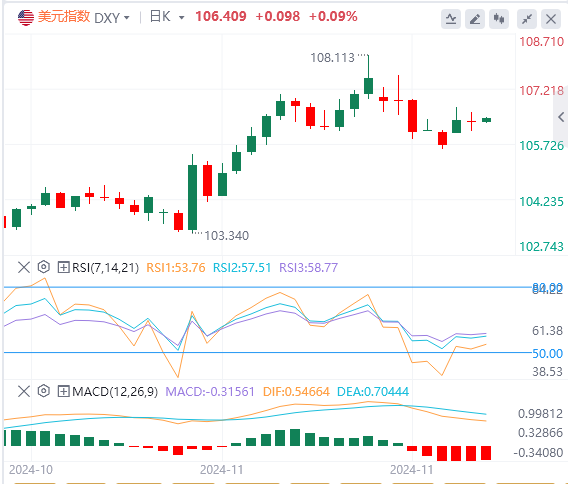Close the chart with the X icon
Image resolution: width=568 pixels, height=484 pixels.
coord(551,19)
